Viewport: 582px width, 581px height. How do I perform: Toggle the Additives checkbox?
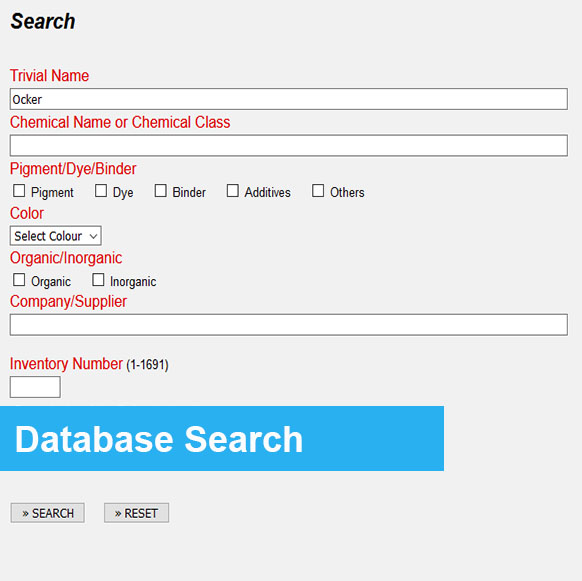[x=233, y=191]
